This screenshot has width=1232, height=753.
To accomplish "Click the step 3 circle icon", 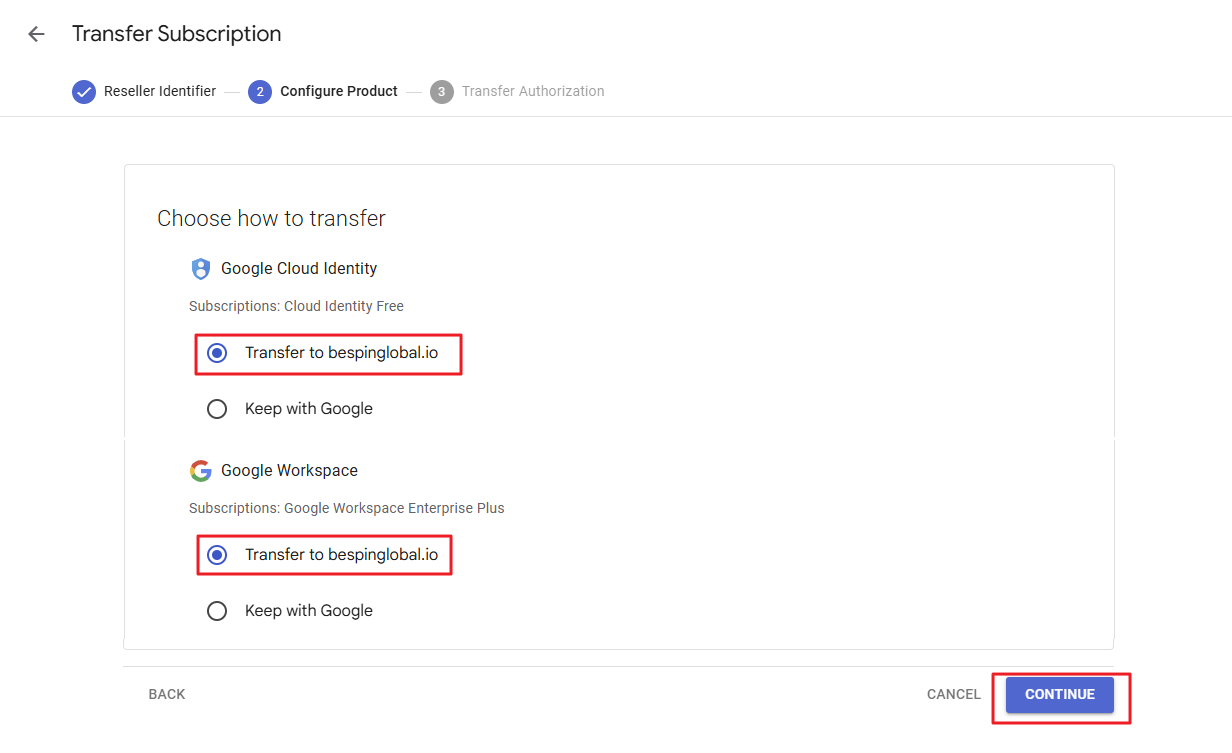I will coord(442,92).
